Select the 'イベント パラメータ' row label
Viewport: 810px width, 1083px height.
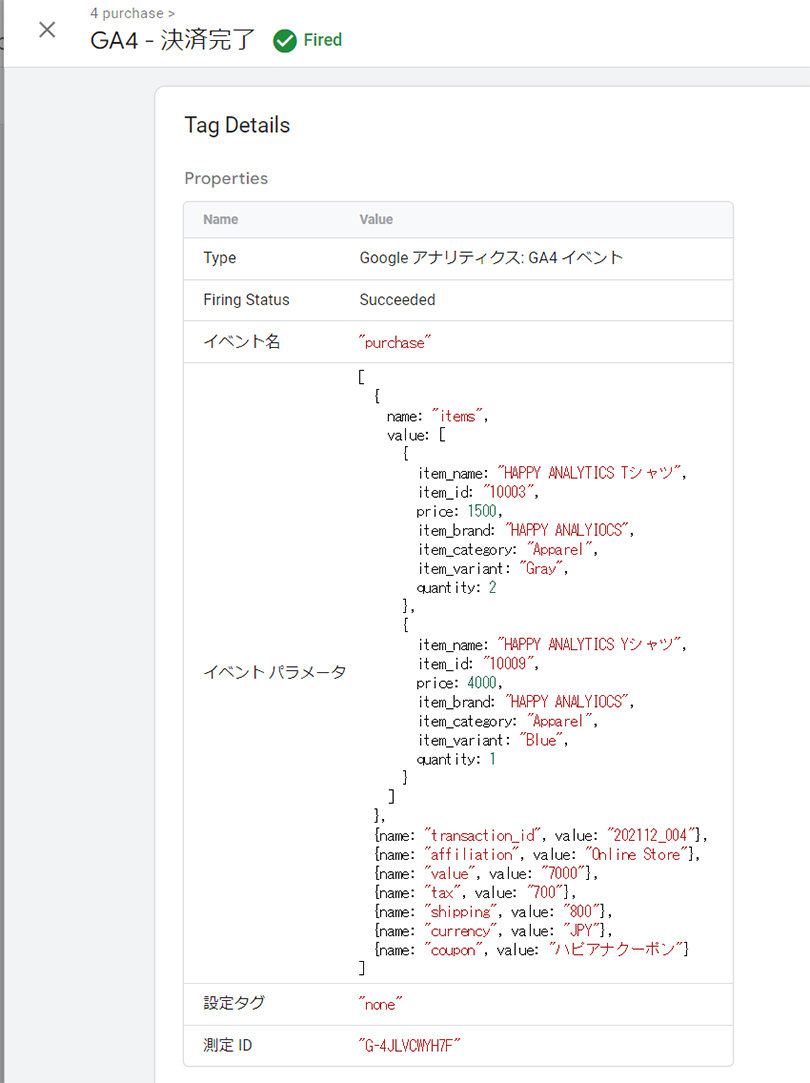point(274,672)
